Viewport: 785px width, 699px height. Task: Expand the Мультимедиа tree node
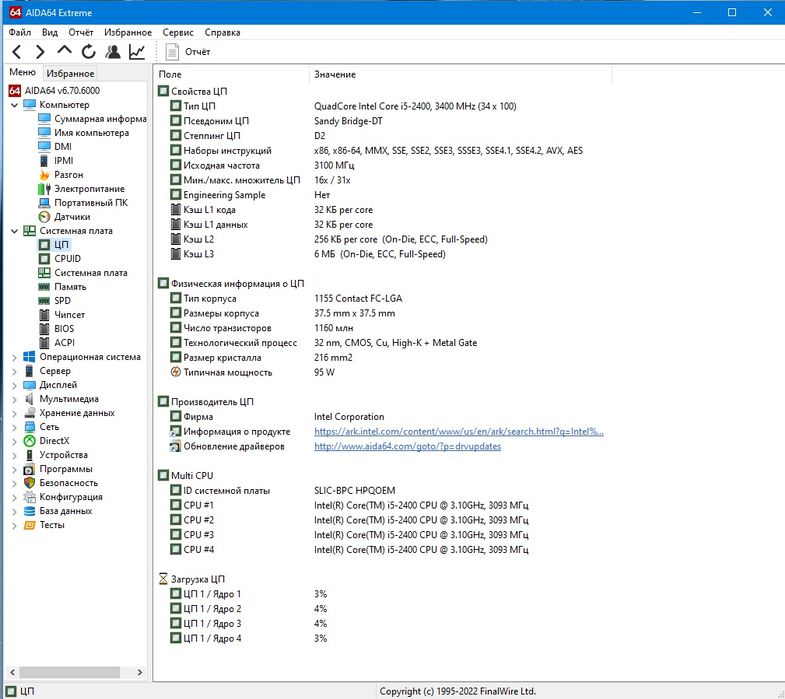click(15, 400)
